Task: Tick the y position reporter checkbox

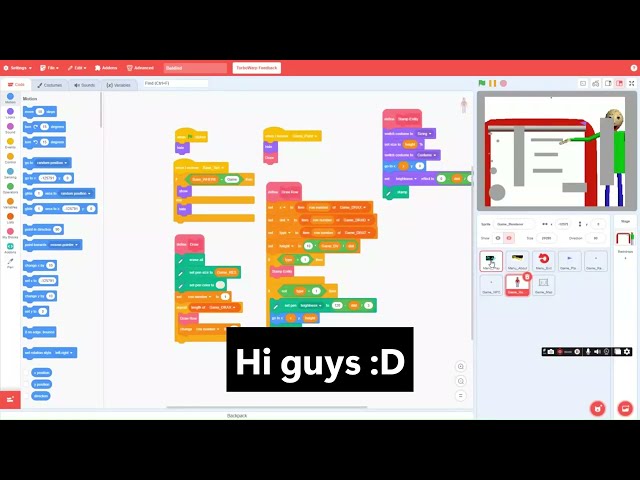Action: (x=27, y=384)
